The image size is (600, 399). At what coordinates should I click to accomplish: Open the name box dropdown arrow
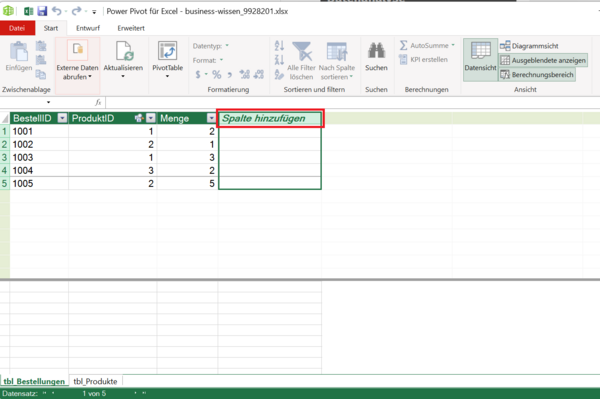(48, 102)
